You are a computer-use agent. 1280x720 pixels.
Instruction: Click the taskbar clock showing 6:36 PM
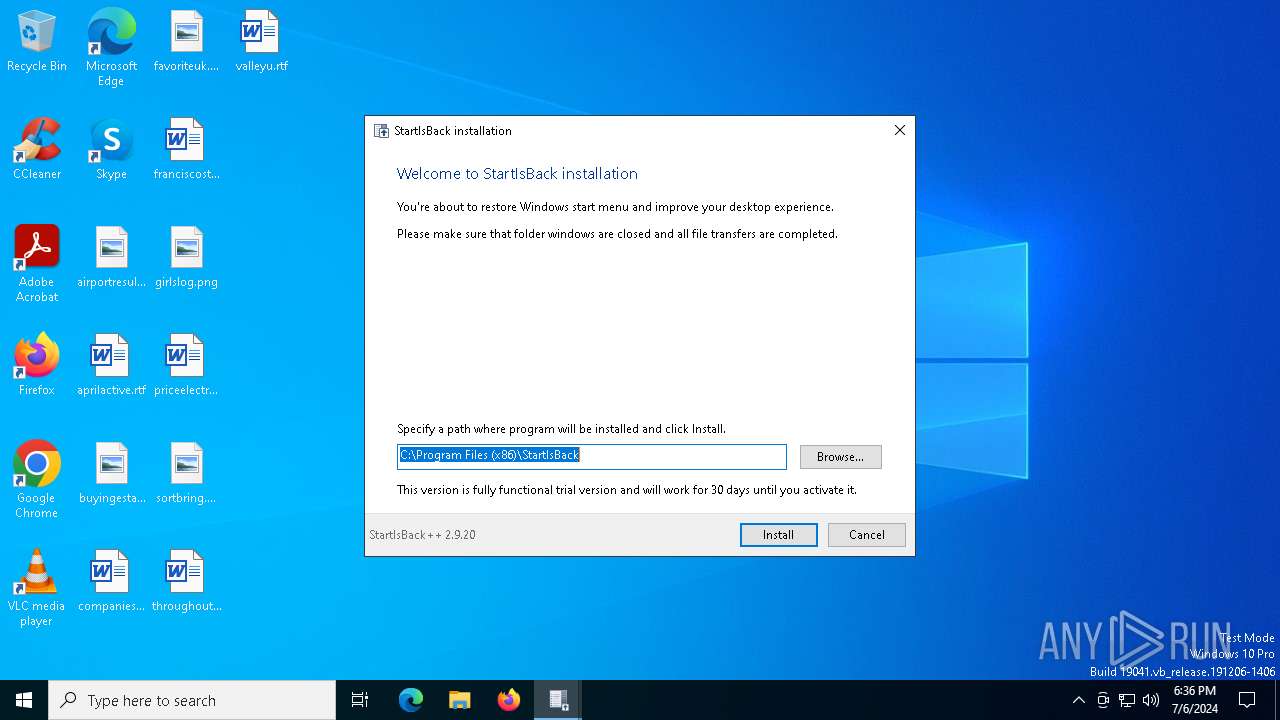point(1195,700)
